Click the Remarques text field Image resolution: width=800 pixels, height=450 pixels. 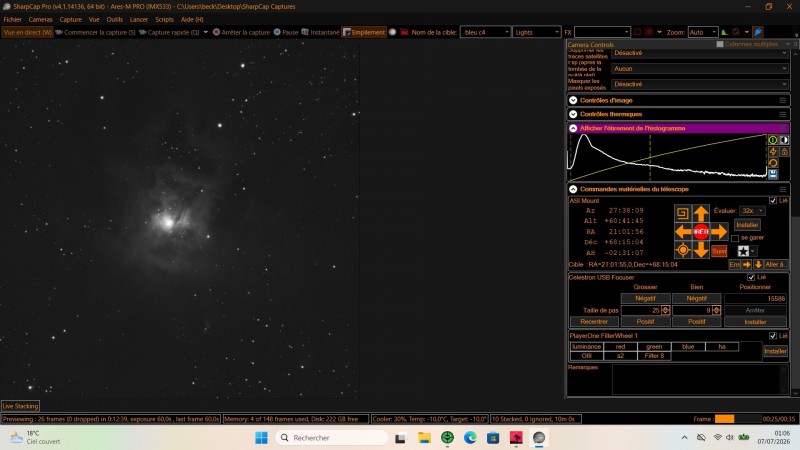[x=700, y=380]
